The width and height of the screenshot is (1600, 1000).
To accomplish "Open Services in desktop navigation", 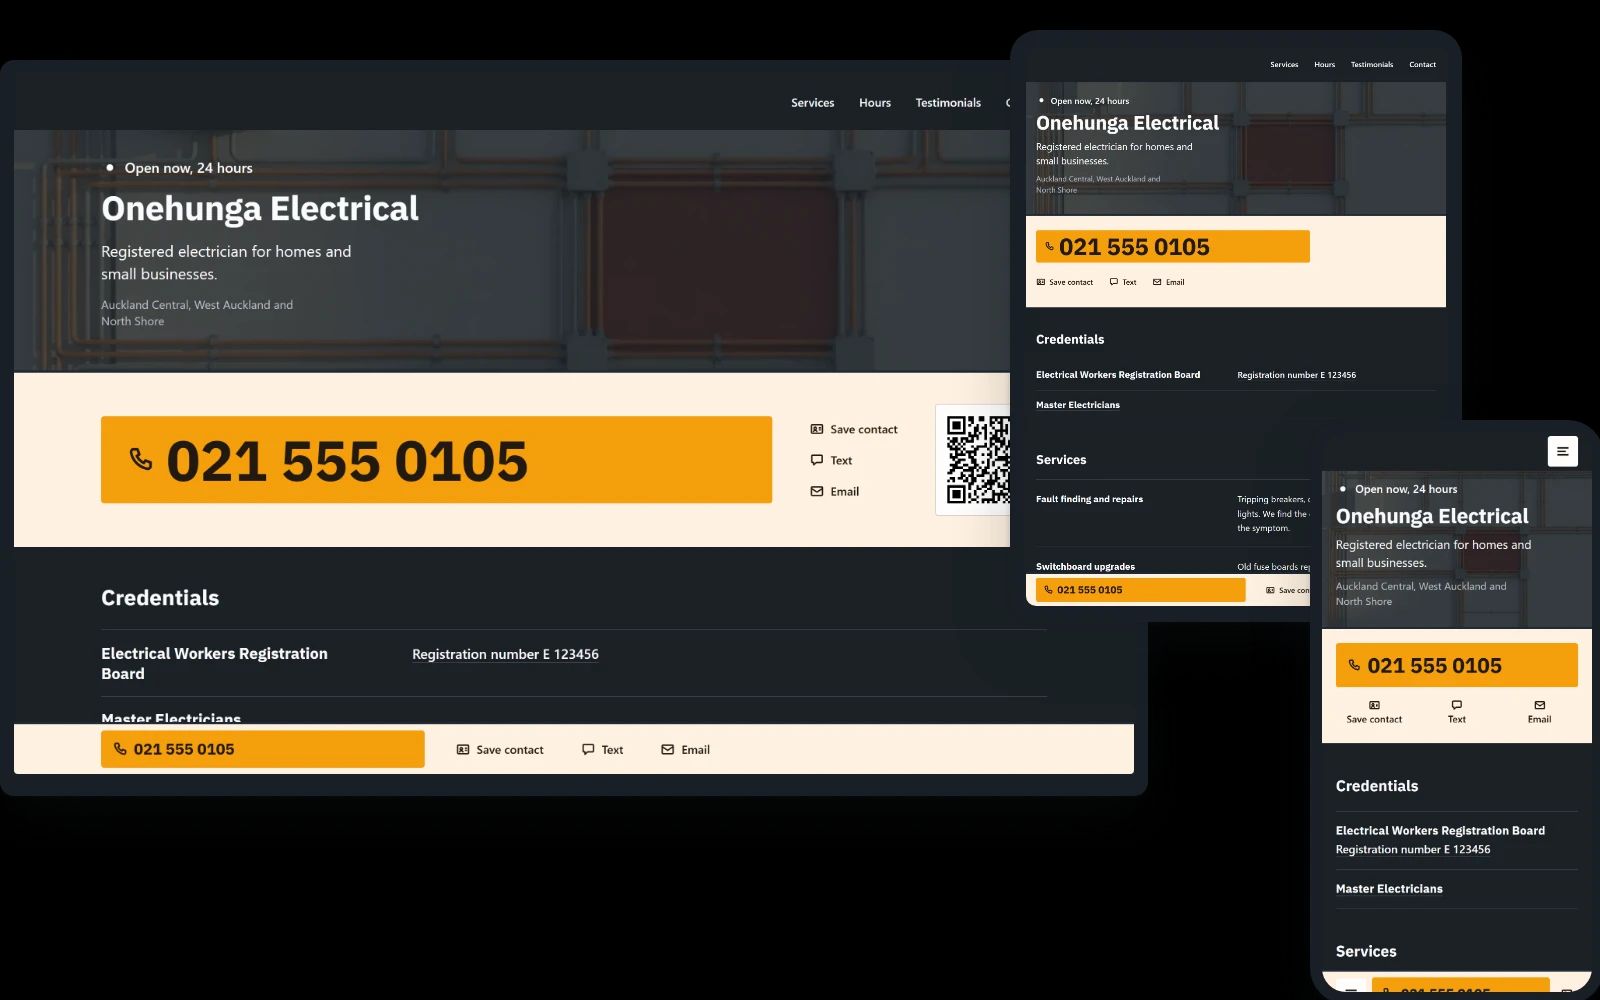I will pos(812,103).
